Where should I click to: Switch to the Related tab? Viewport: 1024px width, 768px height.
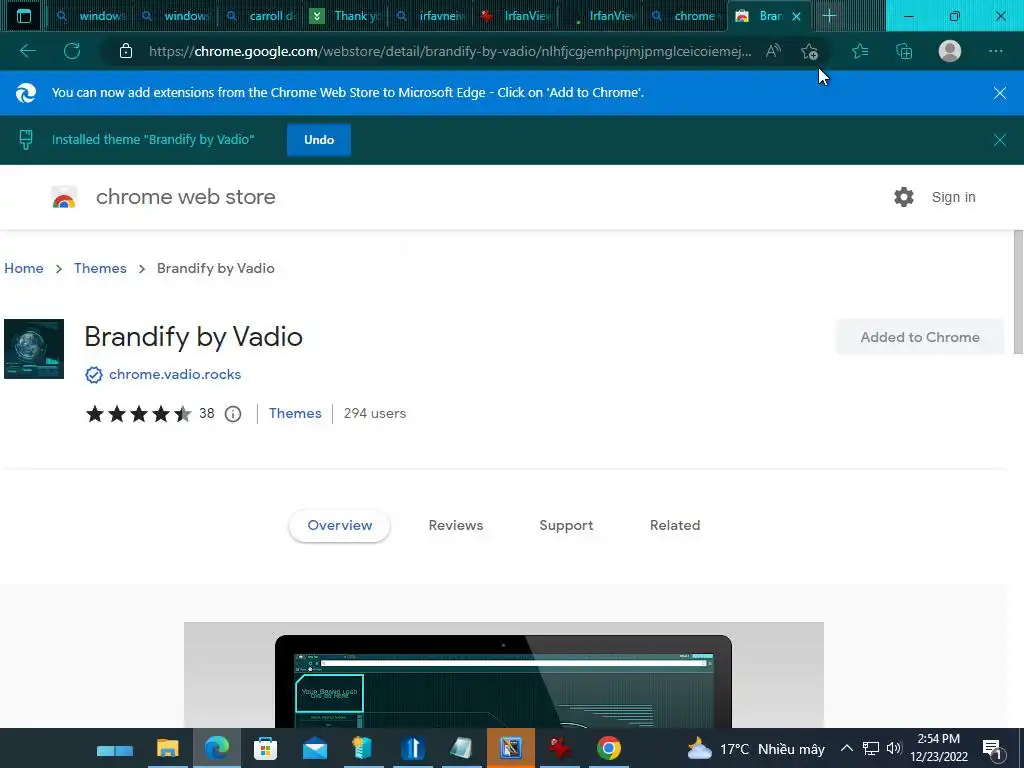pos(675,526)
